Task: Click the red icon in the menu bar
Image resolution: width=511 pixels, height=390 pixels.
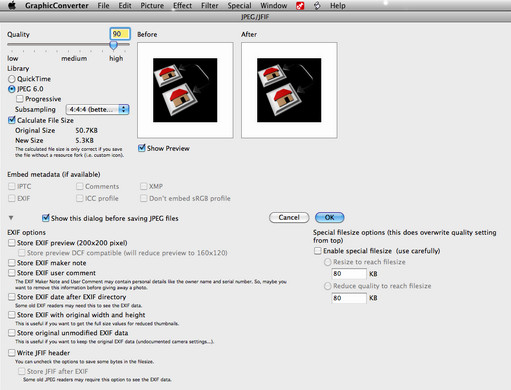Action: click(x=300, y=6)
